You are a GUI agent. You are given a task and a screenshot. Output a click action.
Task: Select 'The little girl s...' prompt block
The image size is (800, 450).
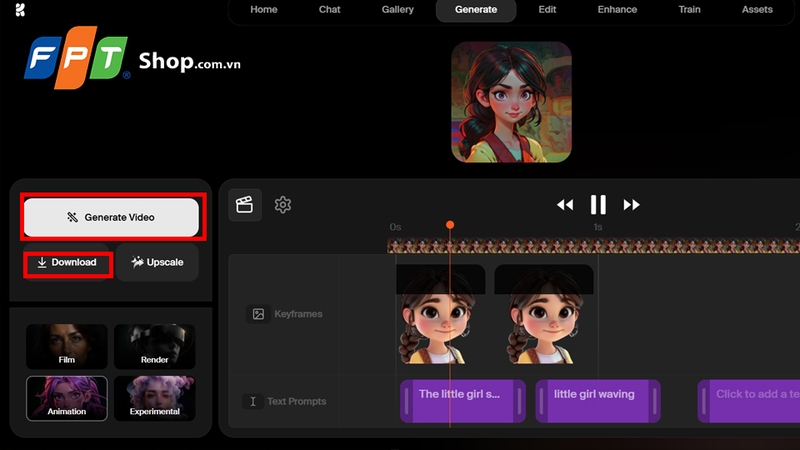(x=463, y=401)
